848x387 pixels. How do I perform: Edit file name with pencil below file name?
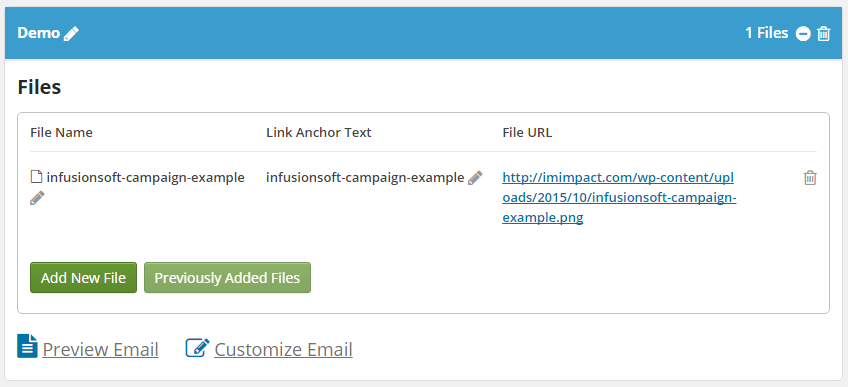[x=37, y=198]
